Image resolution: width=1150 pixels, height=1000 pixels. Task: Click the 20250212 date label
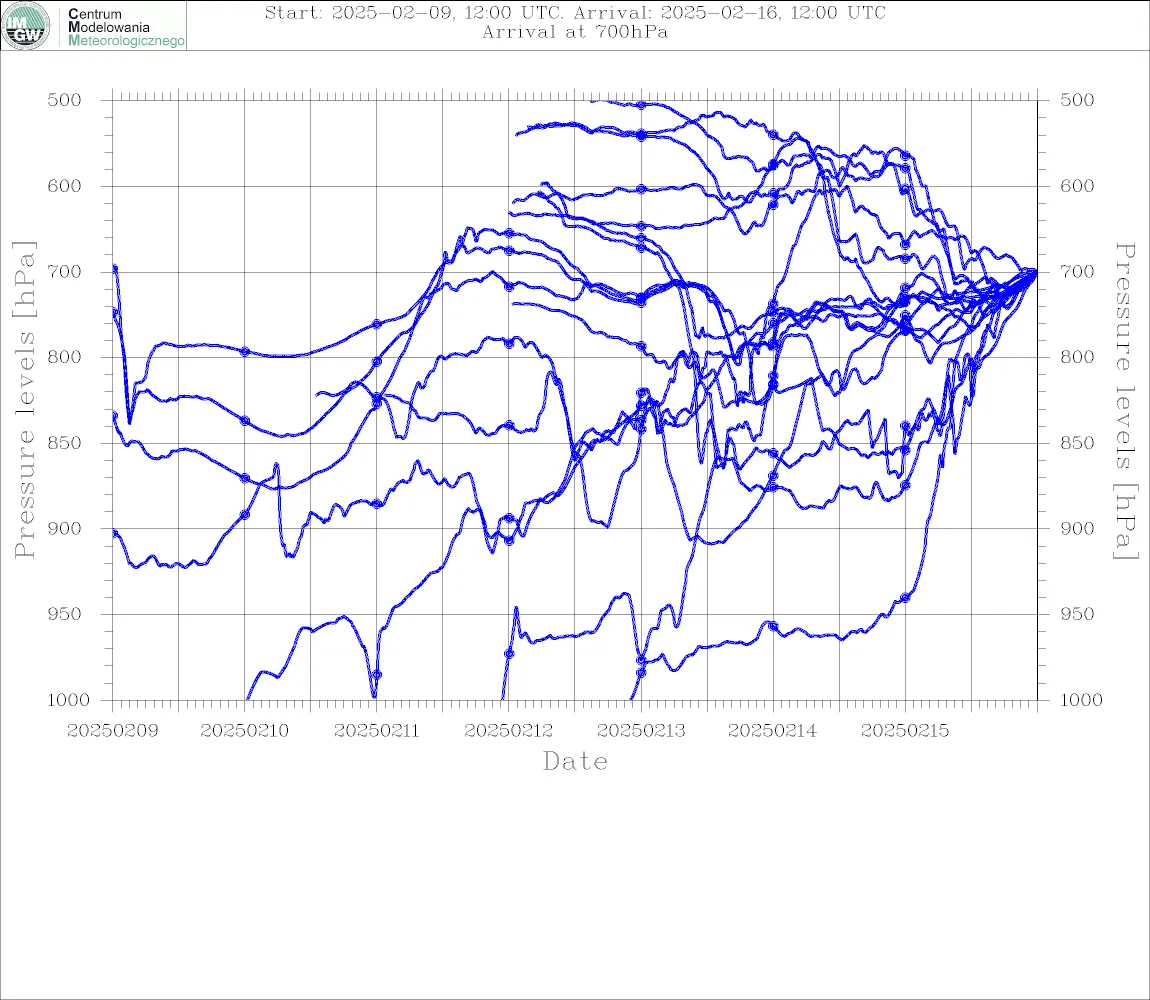pyautogui.click(x=508, y=731)
